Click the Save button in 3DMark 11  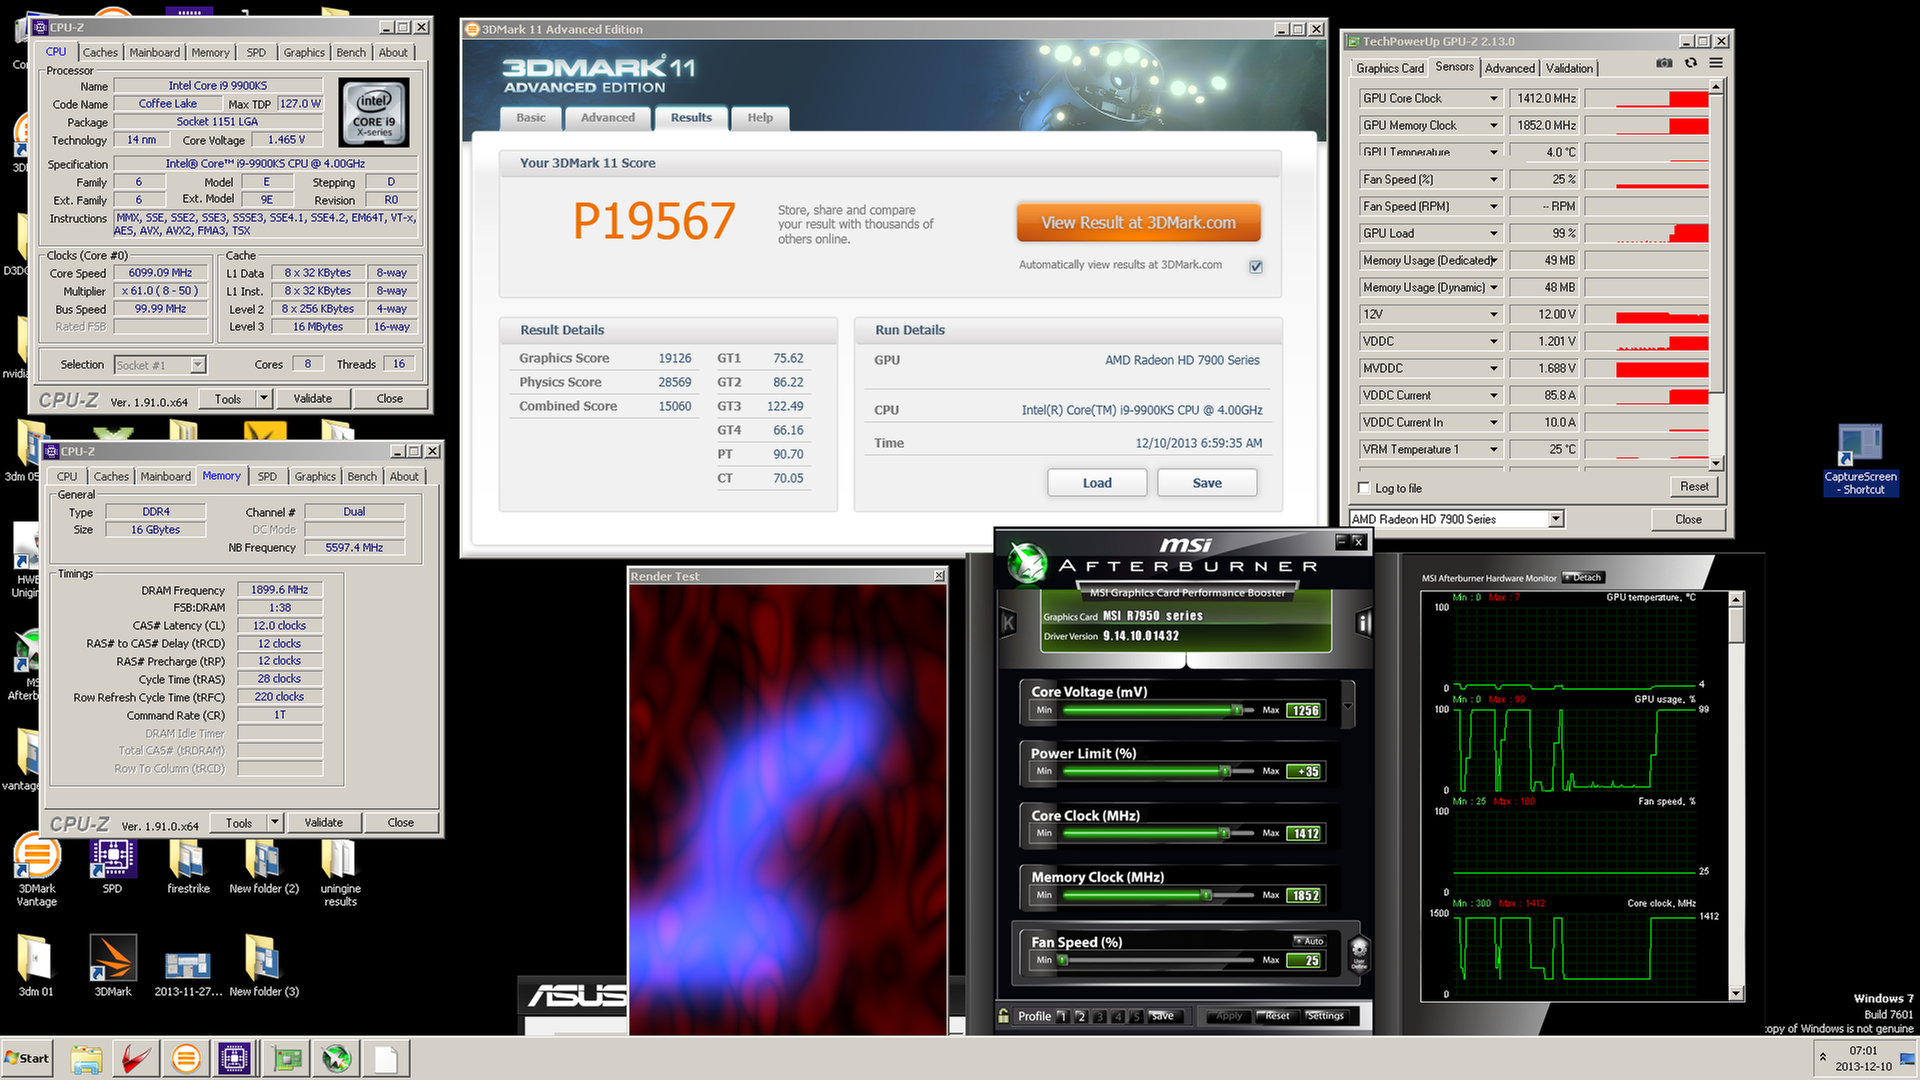click(1207, 483)
